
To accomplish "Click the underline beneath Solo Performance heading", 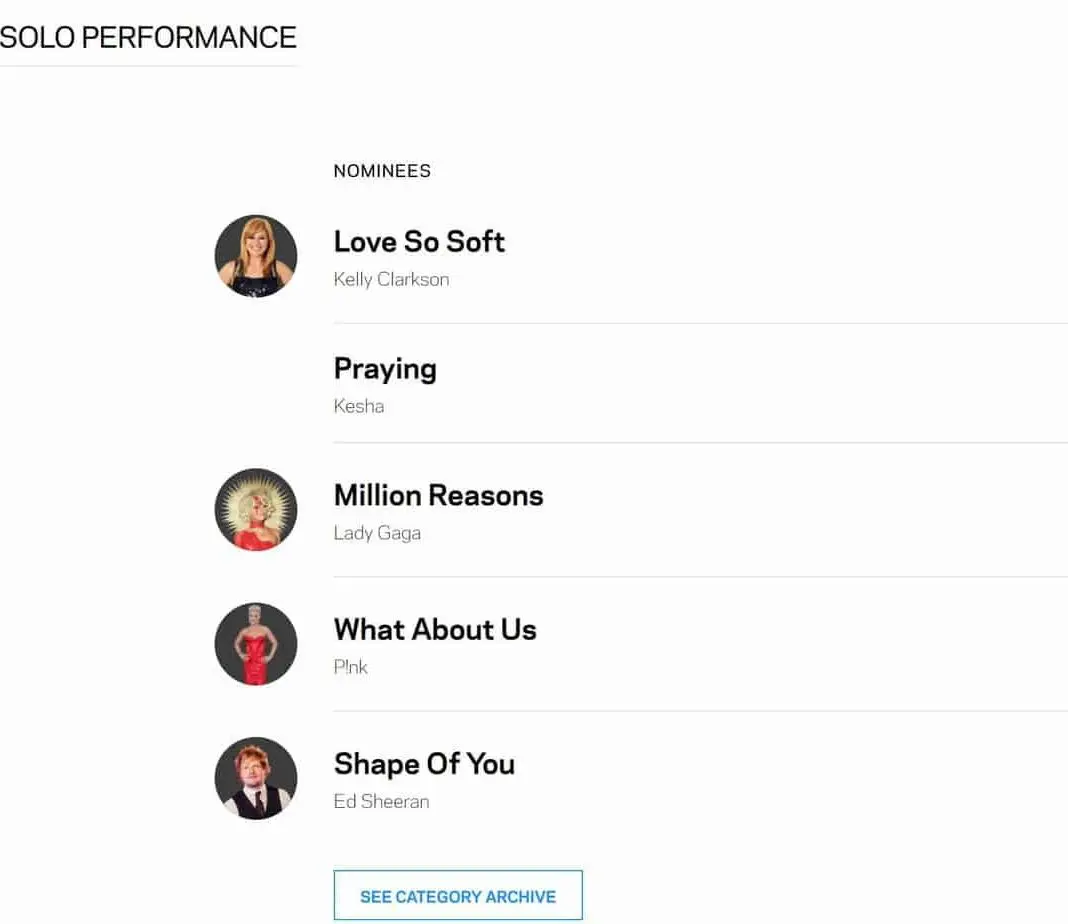I will click(148, 66).
